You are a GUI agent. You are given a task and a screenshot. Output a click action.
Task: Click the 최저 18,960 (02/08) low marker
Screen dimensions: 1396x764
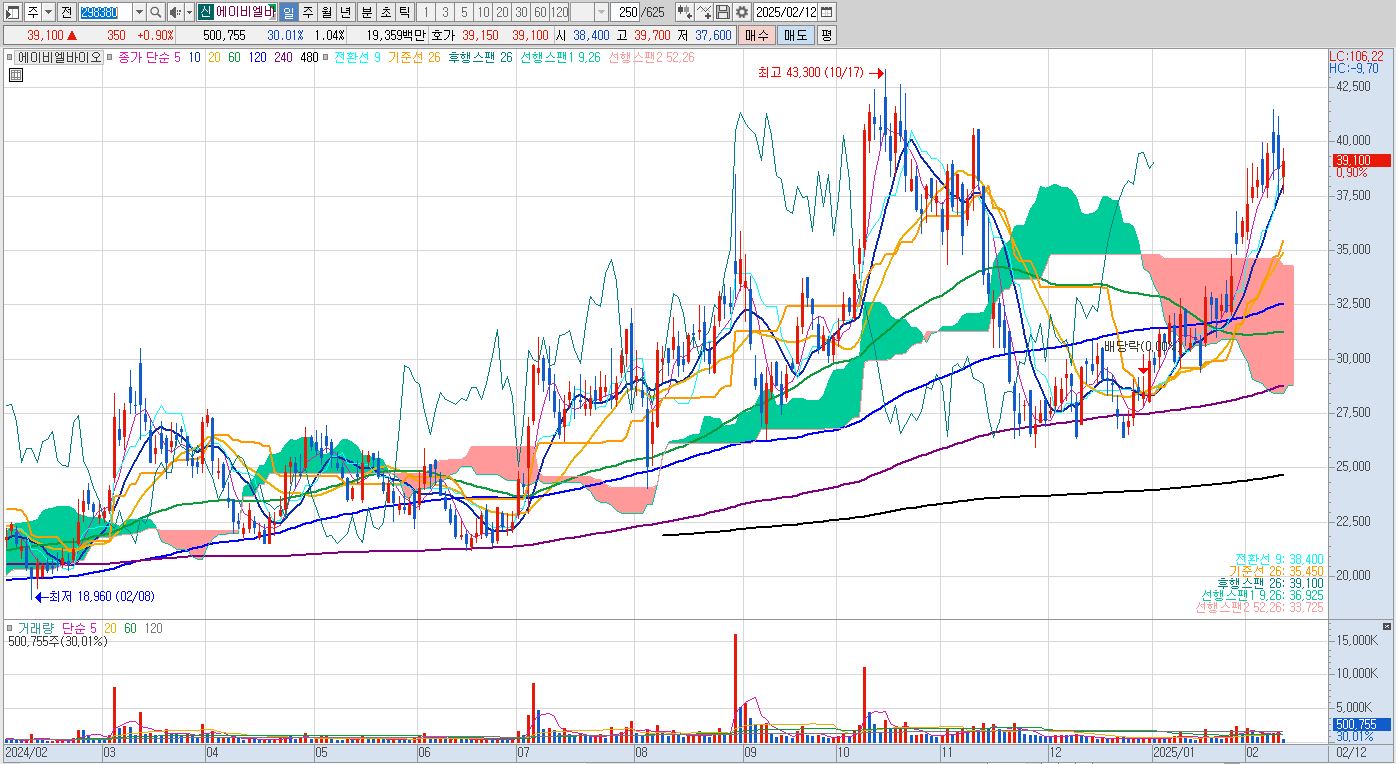pos(95,596)
